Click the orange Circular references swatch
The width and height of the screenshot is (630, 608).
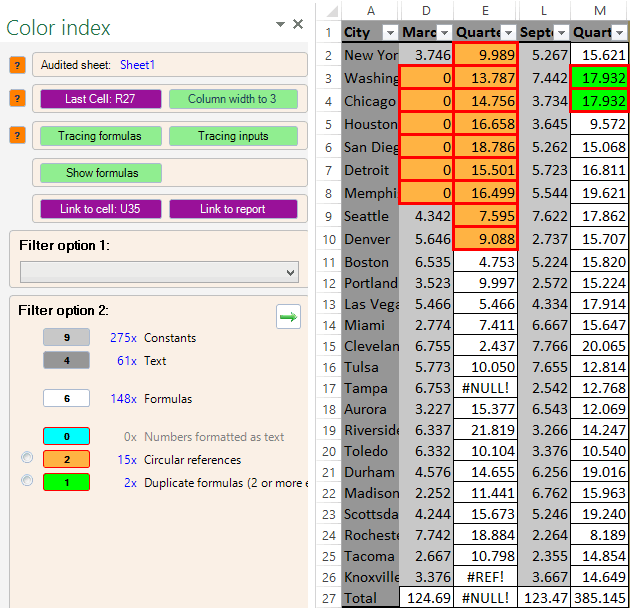pos(66,459)
